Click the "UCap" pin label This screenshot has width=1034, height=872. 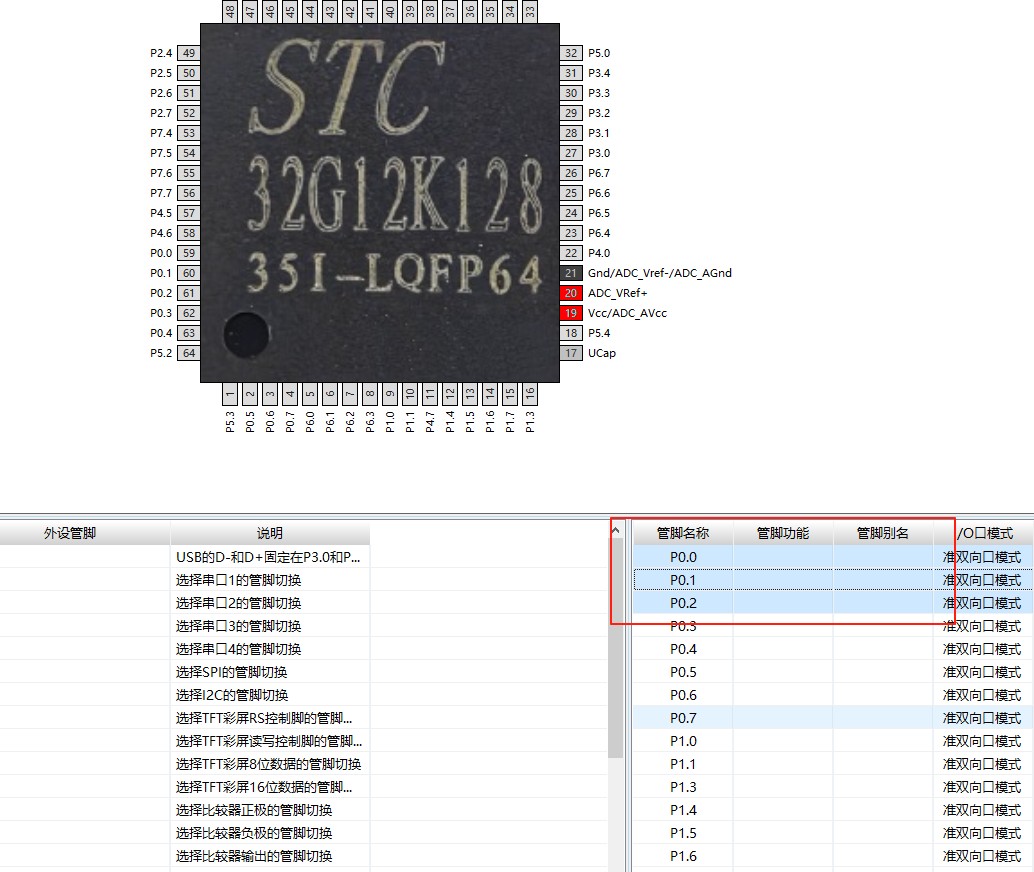[601, 353]
